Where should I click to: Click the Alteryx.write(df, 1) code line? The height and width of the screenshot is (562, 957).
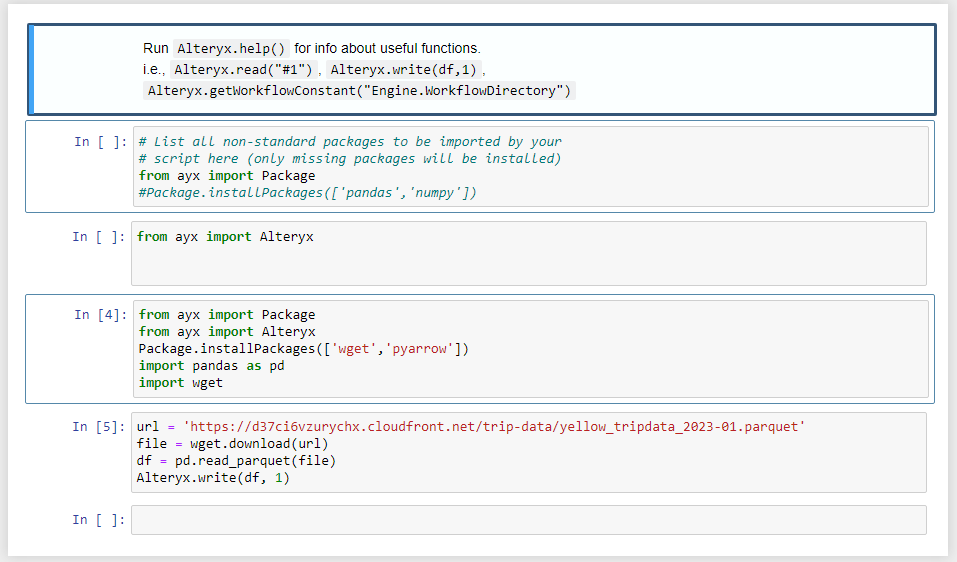[x=212, y=478]
